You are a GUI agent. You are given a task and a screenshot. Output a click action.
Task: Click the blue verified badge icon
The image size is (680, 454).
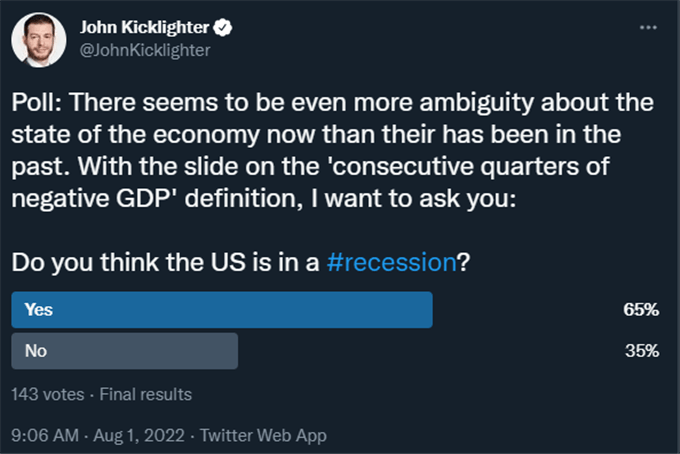pos(223,28)
